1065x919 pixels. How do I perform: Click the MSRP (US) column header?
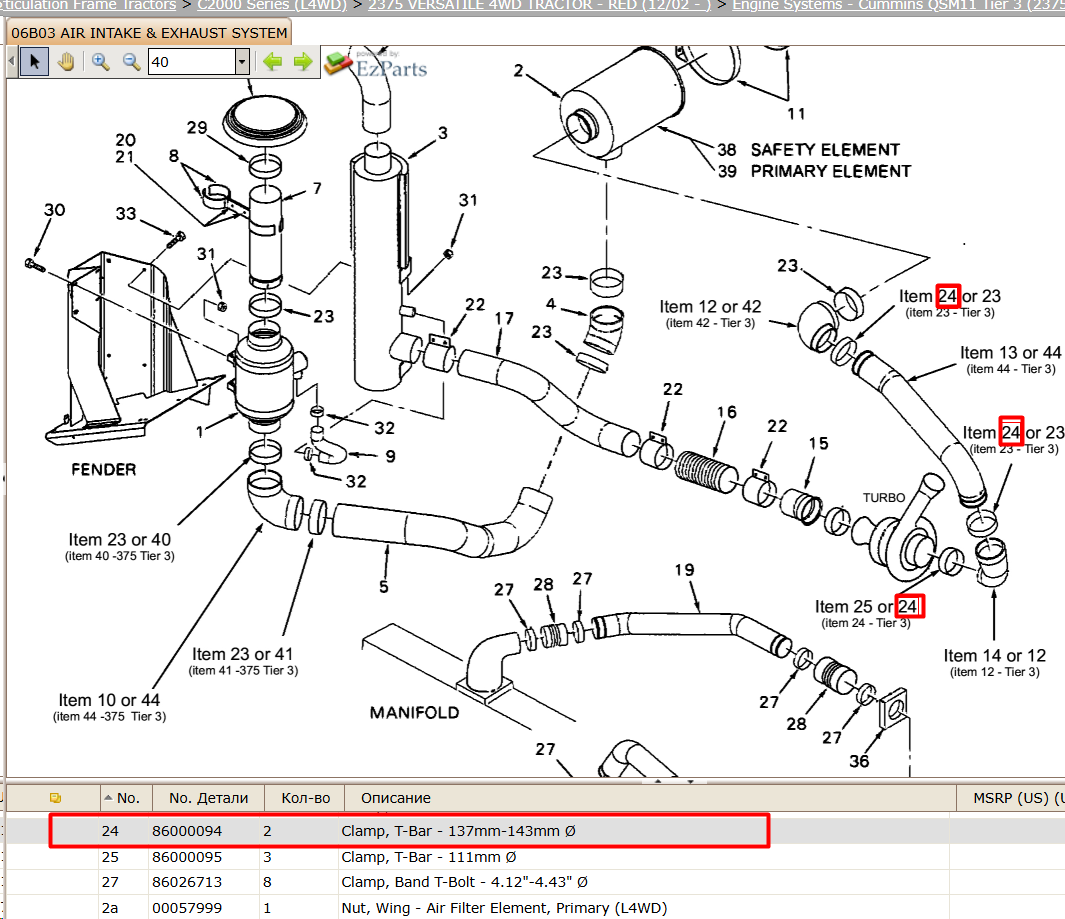(1012, 798)
